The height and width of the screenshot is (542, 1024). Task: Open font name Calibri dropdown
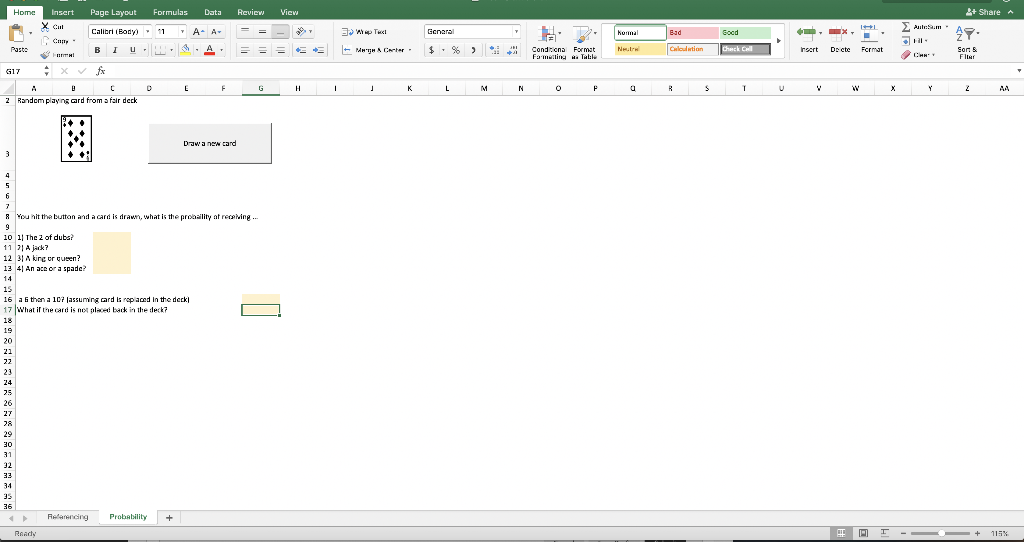[148, 31]
